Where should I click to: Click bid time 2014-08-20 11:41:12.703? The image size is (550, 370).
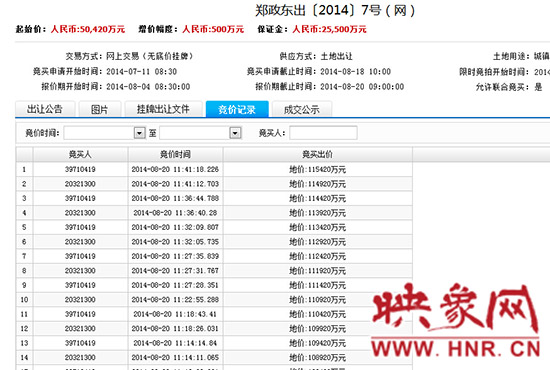coord(175,184)
